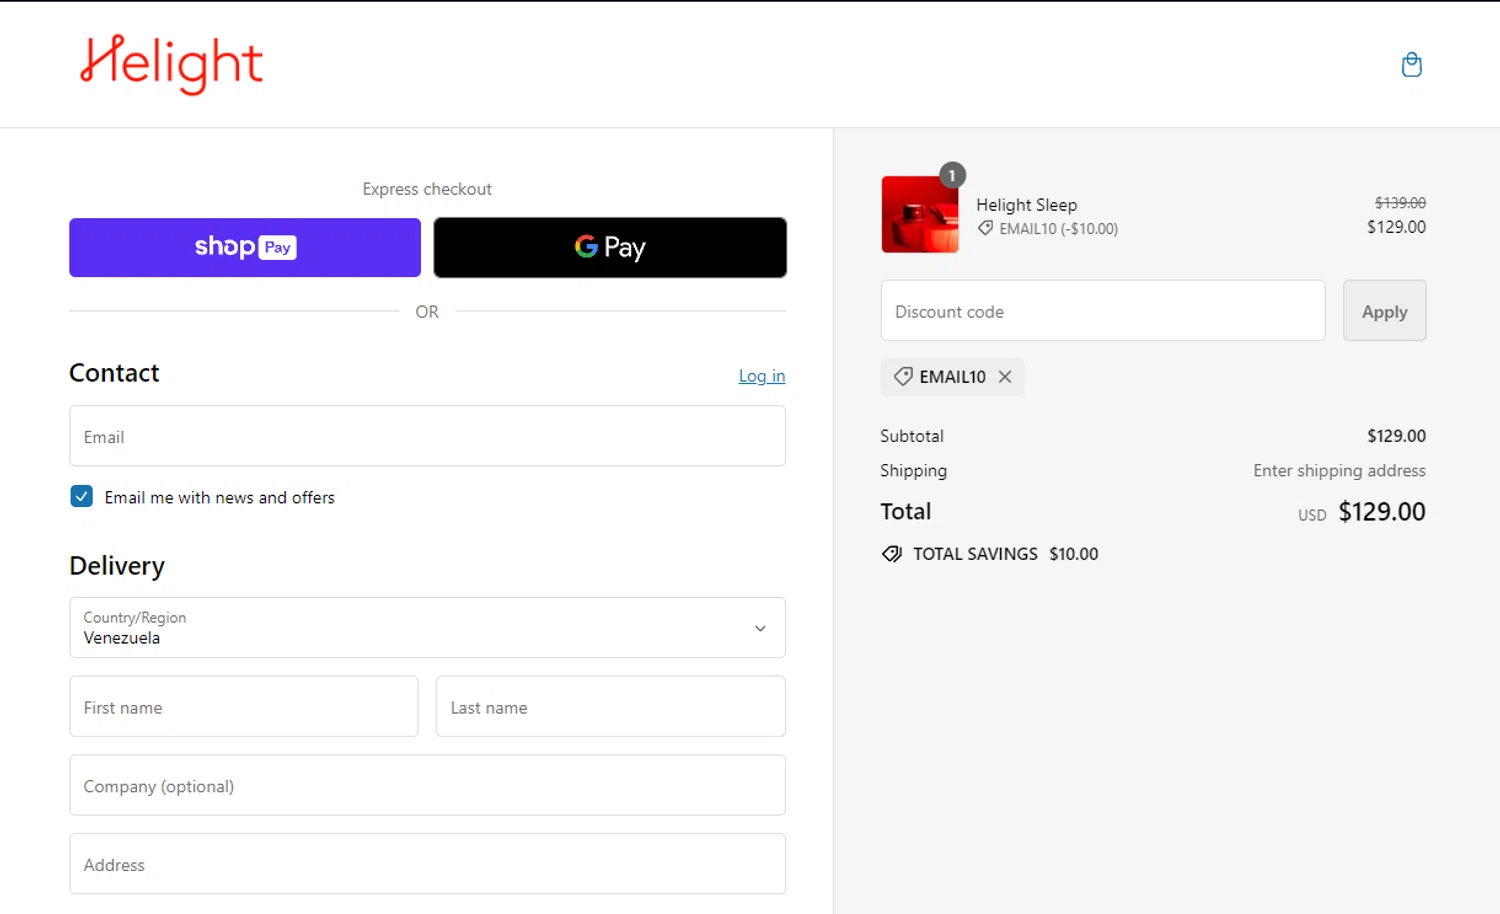Click the Helight Sleep product thumbnail
Viewport: 1500px width, 914px height.
click(x=920, y=214)
